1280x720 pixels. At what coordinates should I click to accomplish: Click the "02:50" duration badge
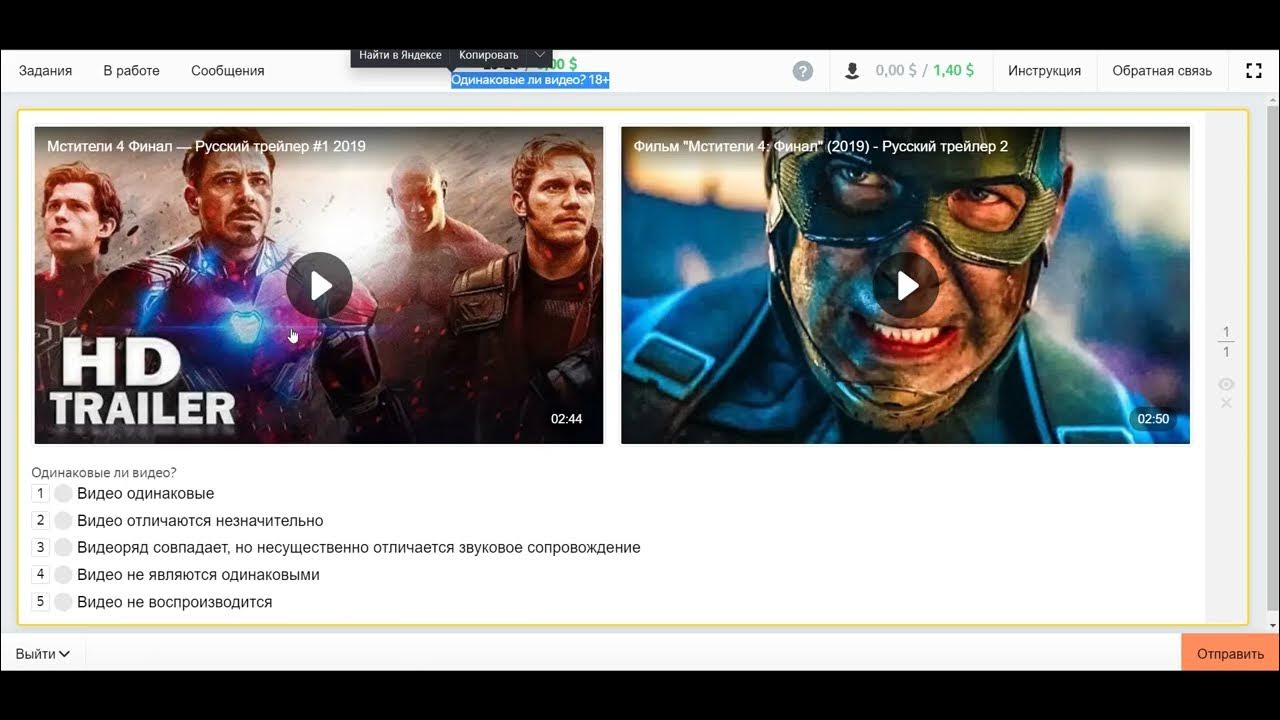(x=1153, y=419)
